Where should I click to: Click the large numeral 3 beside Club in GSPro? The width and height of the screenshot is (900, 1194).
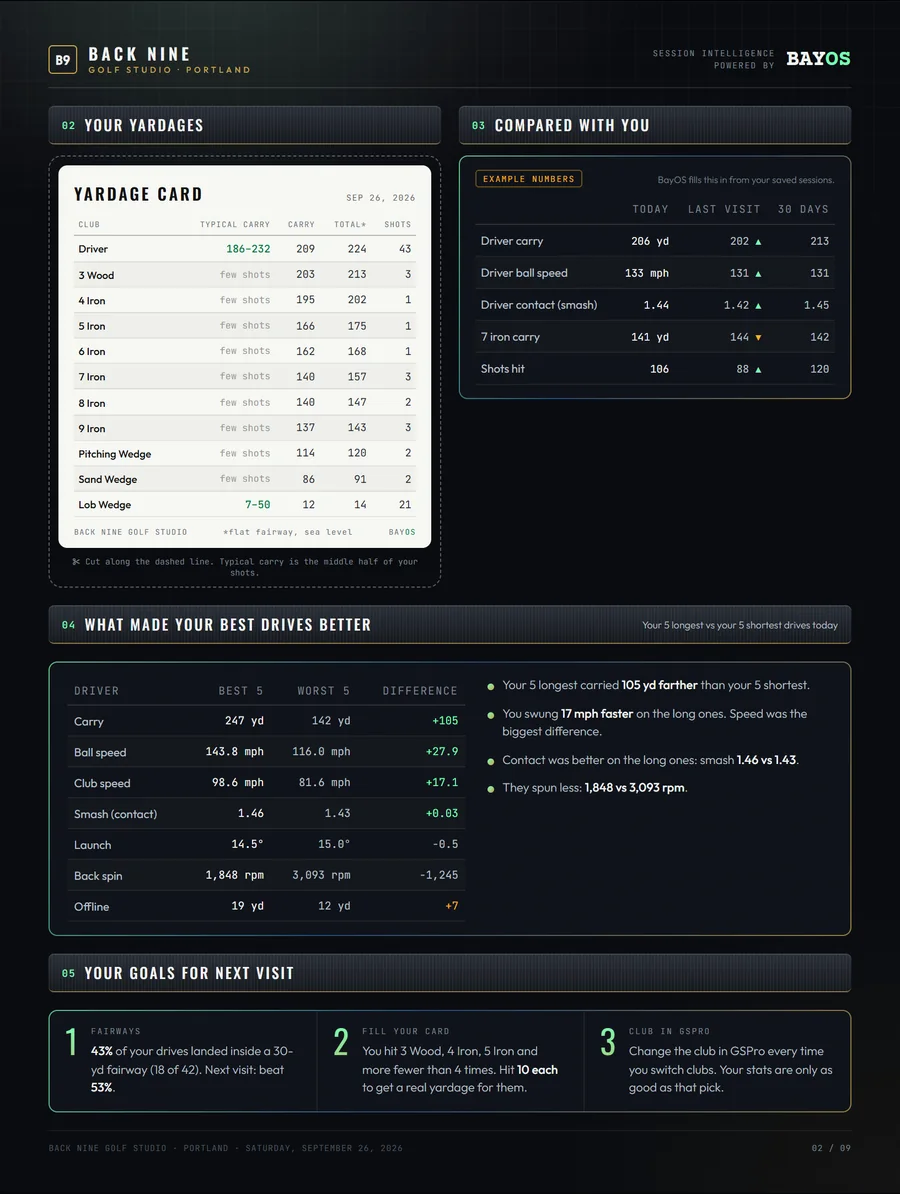point(608,1042)
